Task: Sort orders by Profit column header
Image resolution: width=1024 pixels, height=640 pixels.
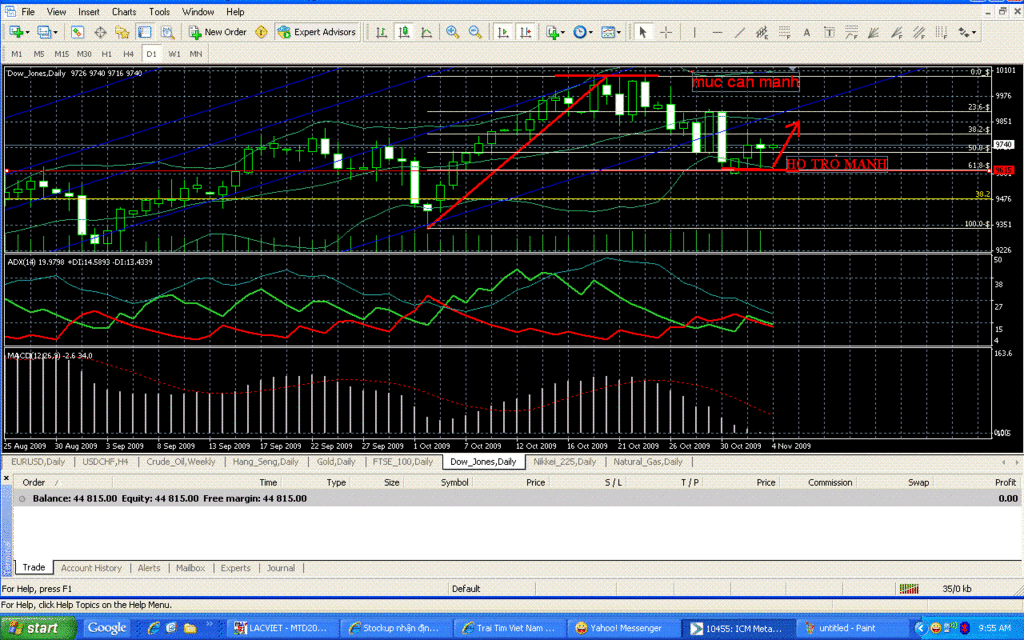Action: (x=1005, y=483)
